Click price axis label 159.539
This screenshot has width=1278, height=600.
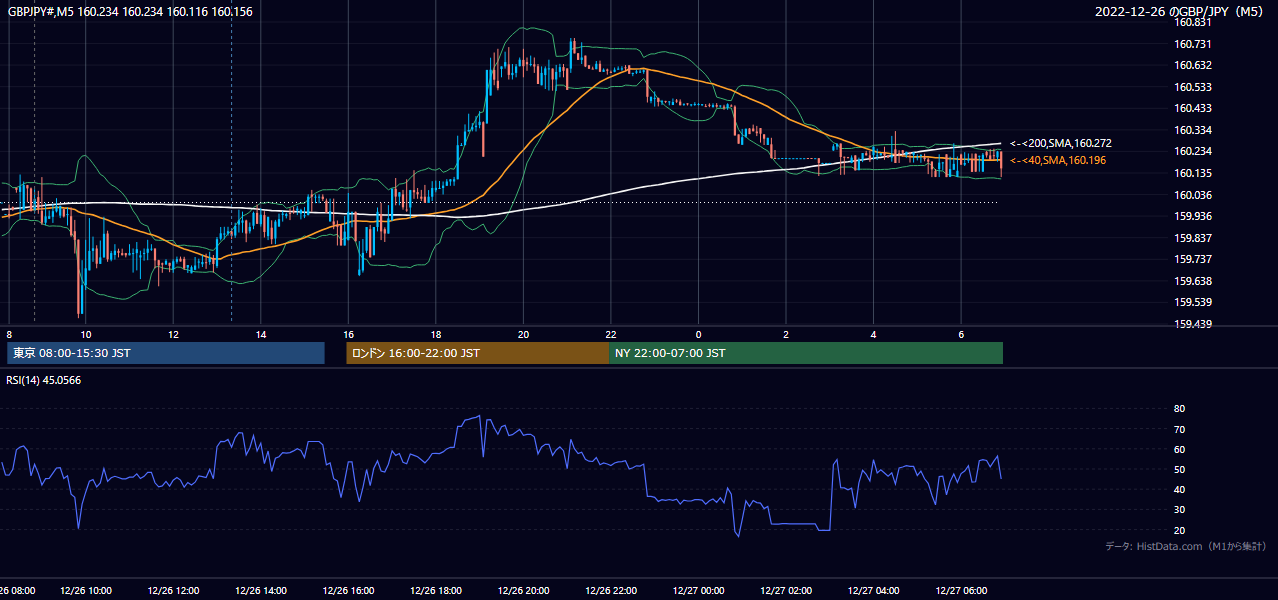point(1192,302)
